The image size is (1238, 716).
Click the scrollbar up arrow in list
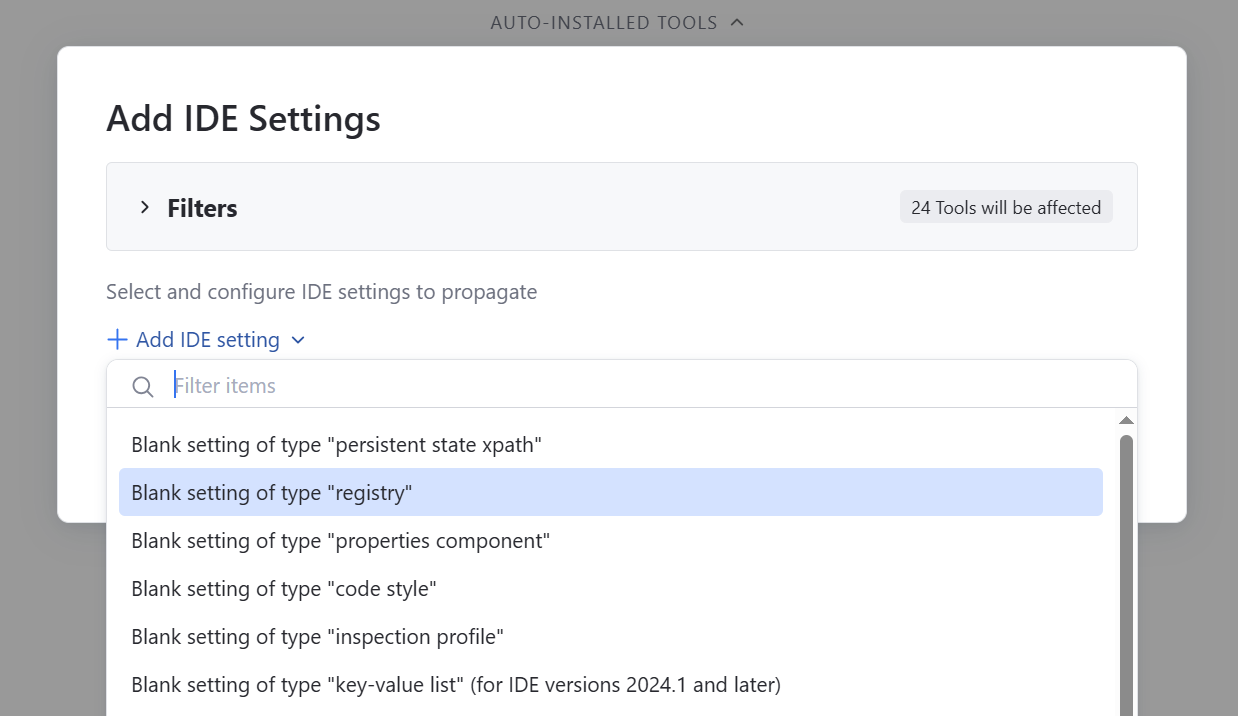click(1126, 421)
